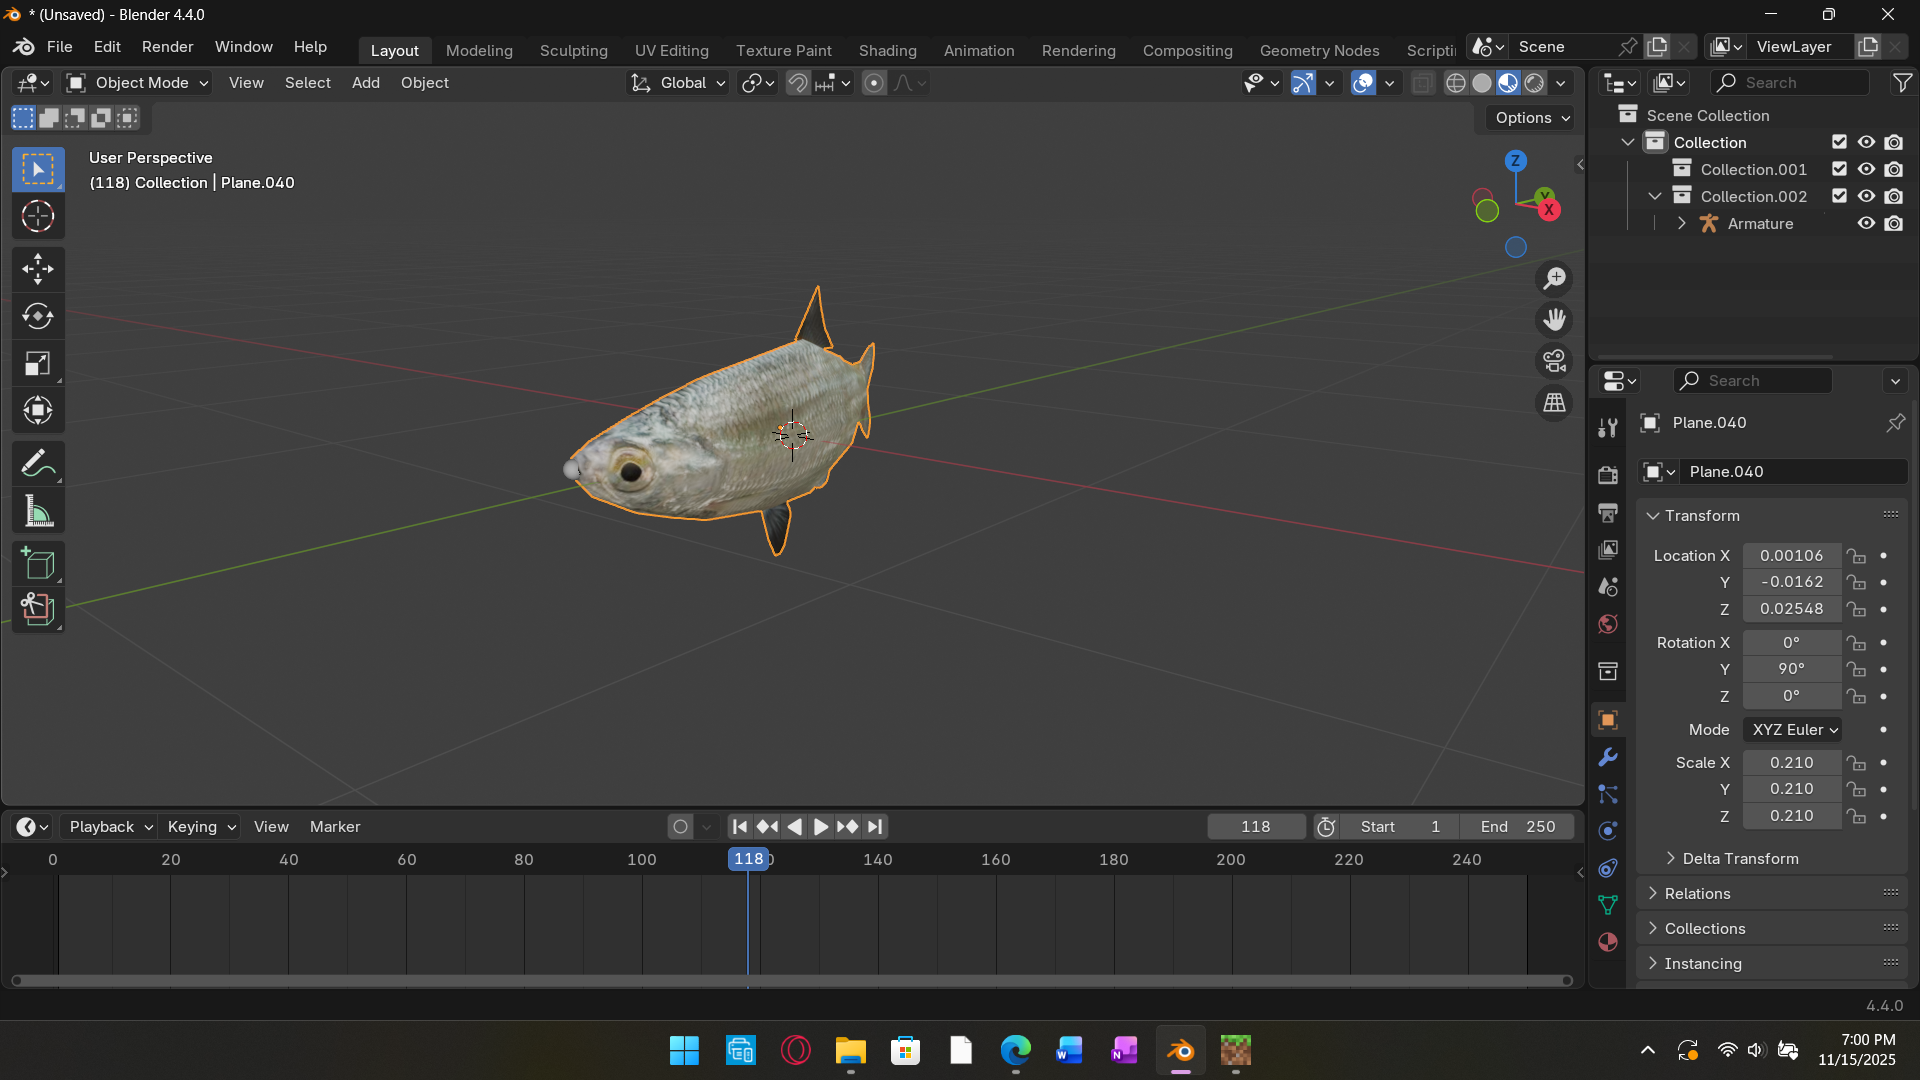
Task: Select the Select Box tool
Action: [38, 169]
